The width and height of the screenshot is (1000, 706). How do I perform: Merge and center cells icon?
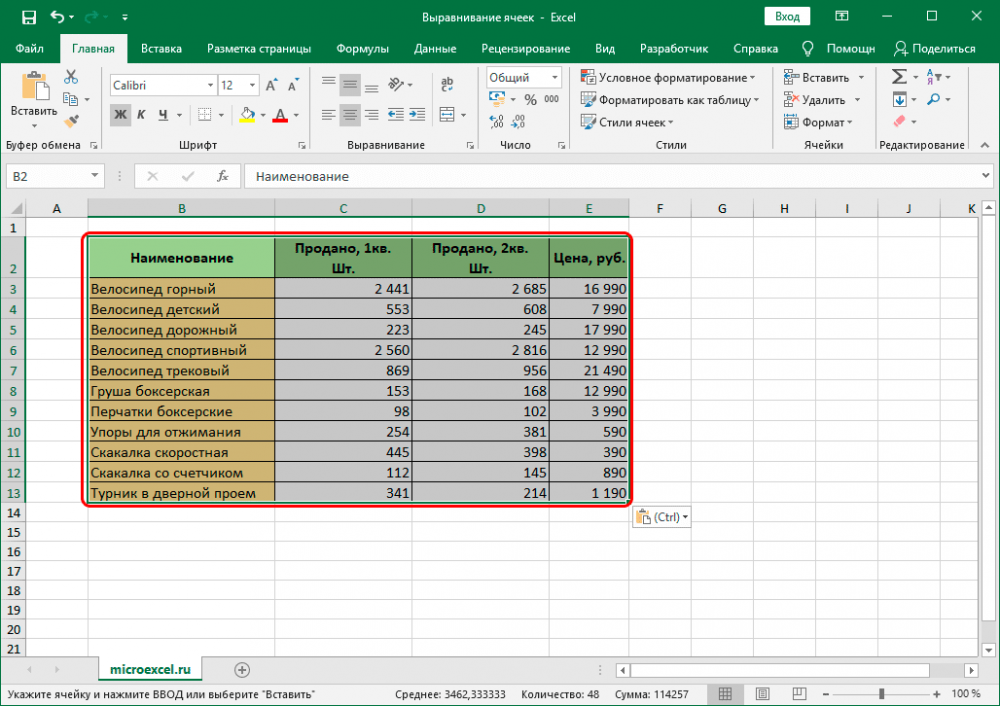pyautogui.click(x=447, y=115)
